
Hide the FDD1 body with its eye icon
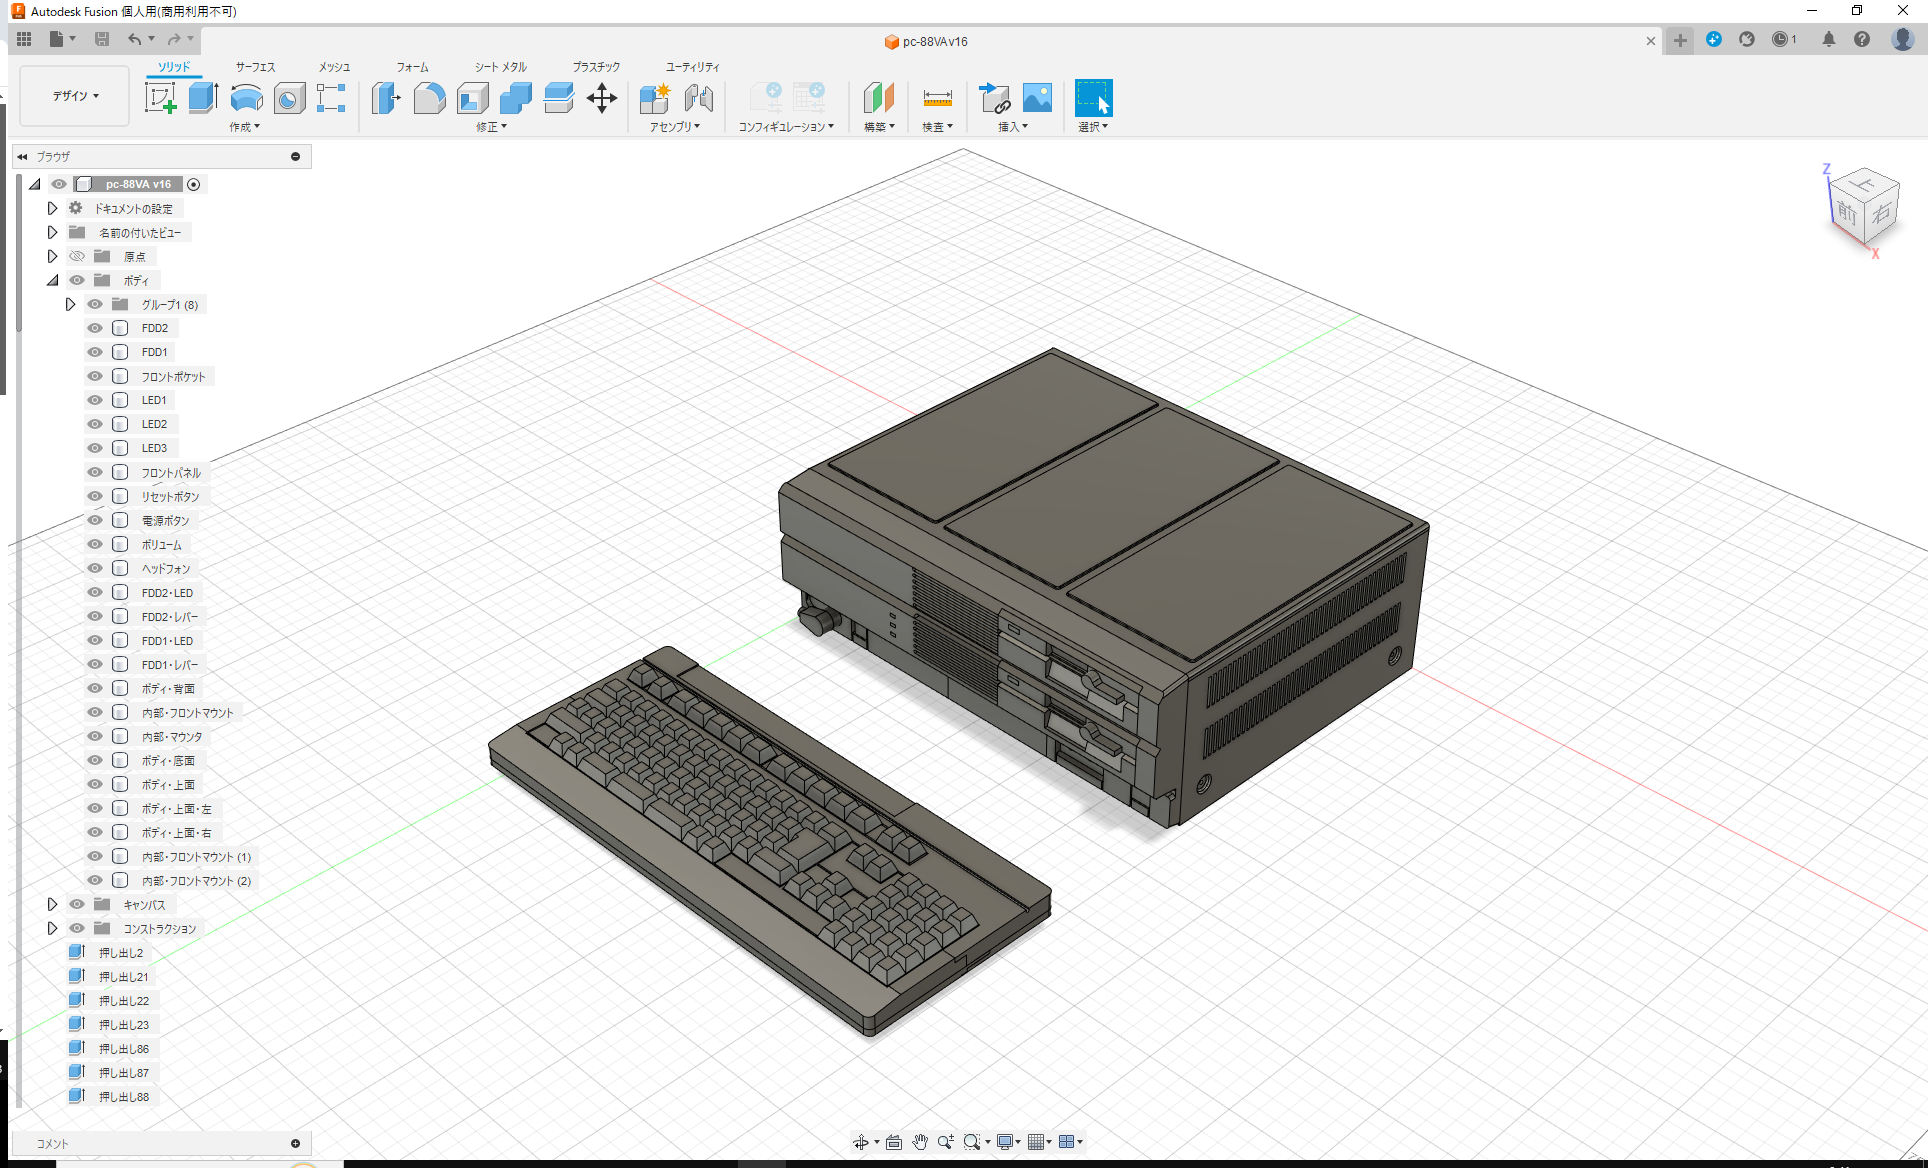94,352
